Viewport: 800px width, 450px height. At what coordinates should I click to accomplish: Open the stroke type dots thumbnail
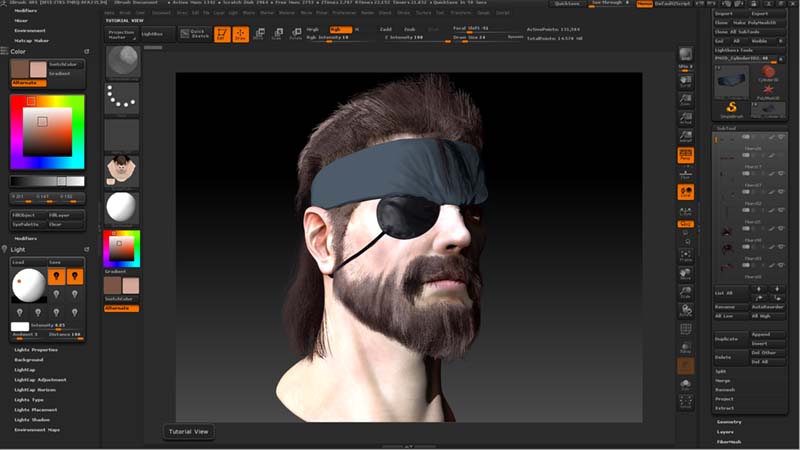122,97
